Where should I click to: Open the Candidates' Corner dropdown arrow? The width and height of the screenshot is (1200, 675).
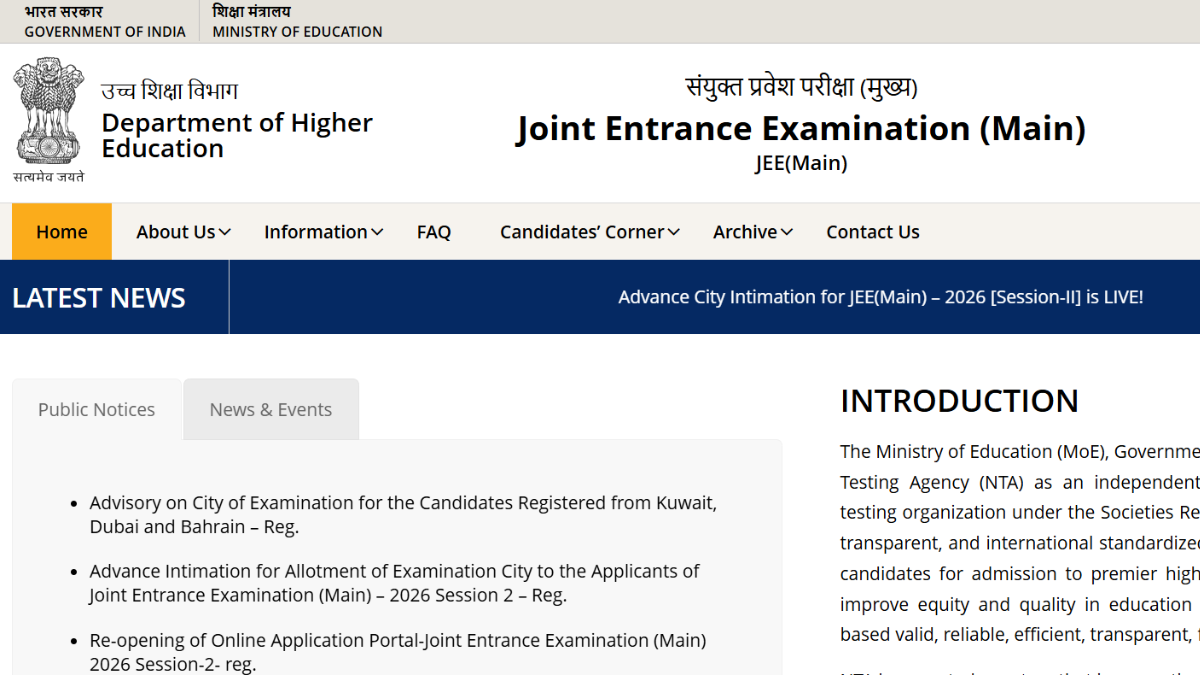(674, 232)
